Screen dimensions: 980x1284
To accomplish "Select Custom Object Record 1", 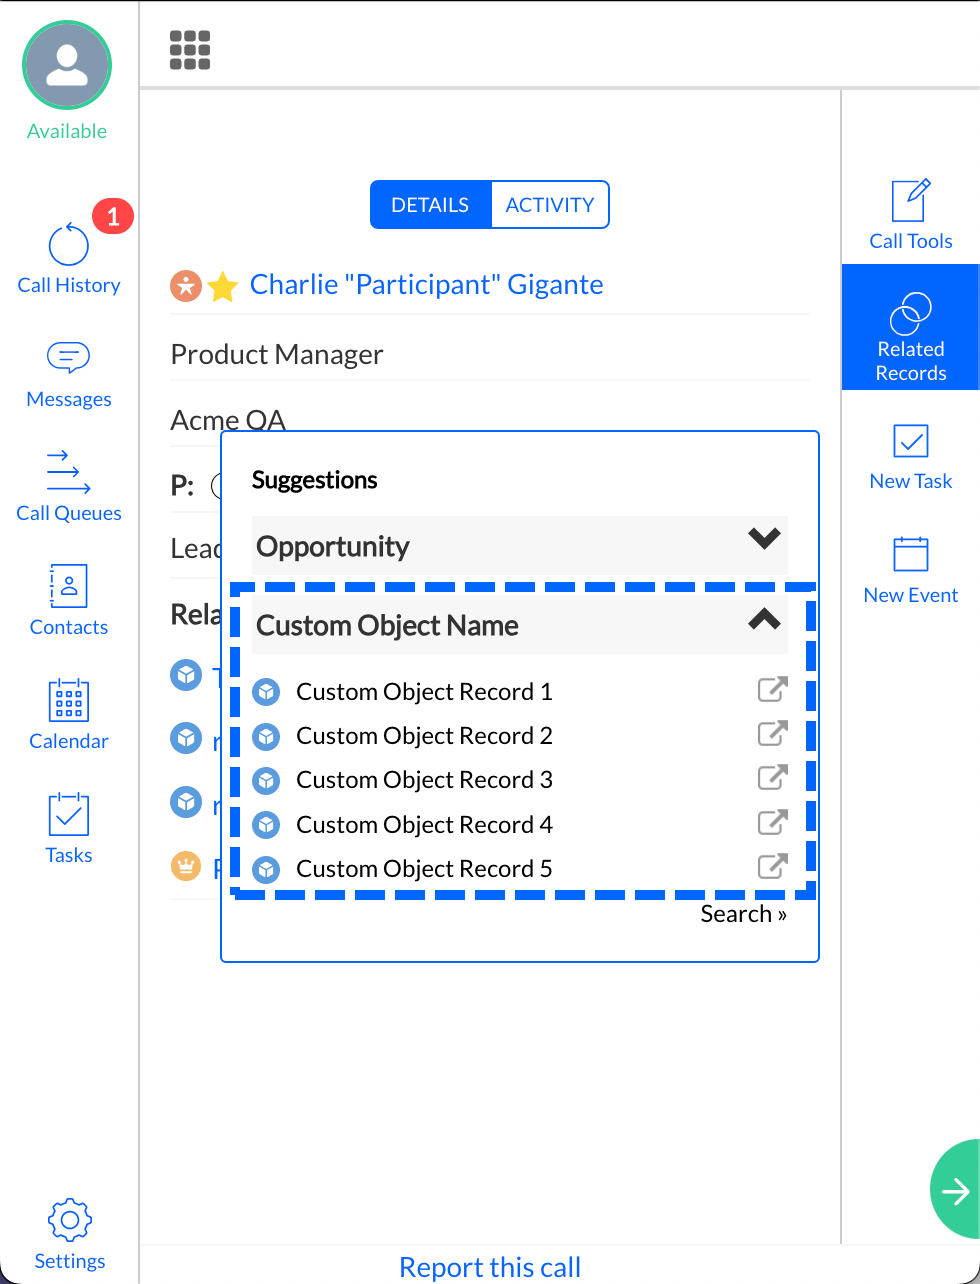I will 424,692.
